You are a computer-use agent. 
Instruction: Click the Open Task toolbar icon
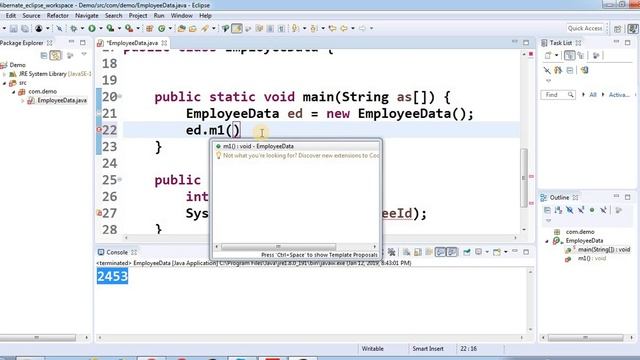click(193, 29)
